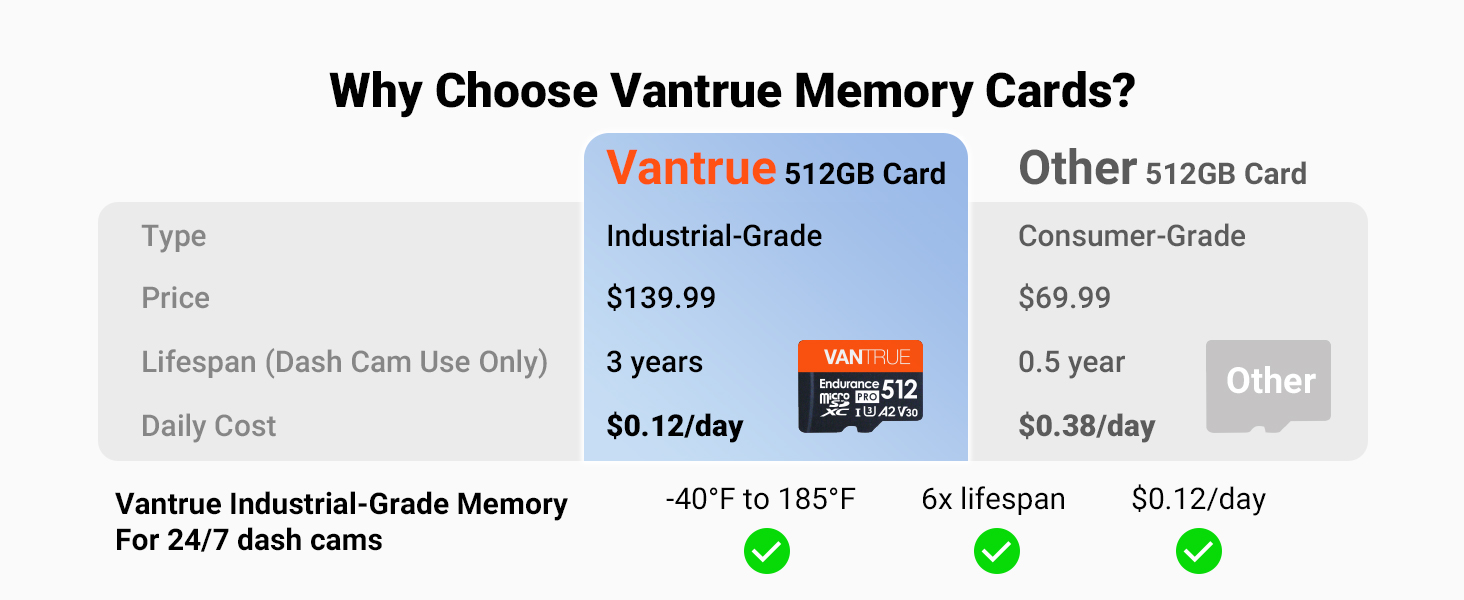Click the Daily Cost row label
Image resolution: width=1464 pixels, height=600 pixels.
point(209,426)
